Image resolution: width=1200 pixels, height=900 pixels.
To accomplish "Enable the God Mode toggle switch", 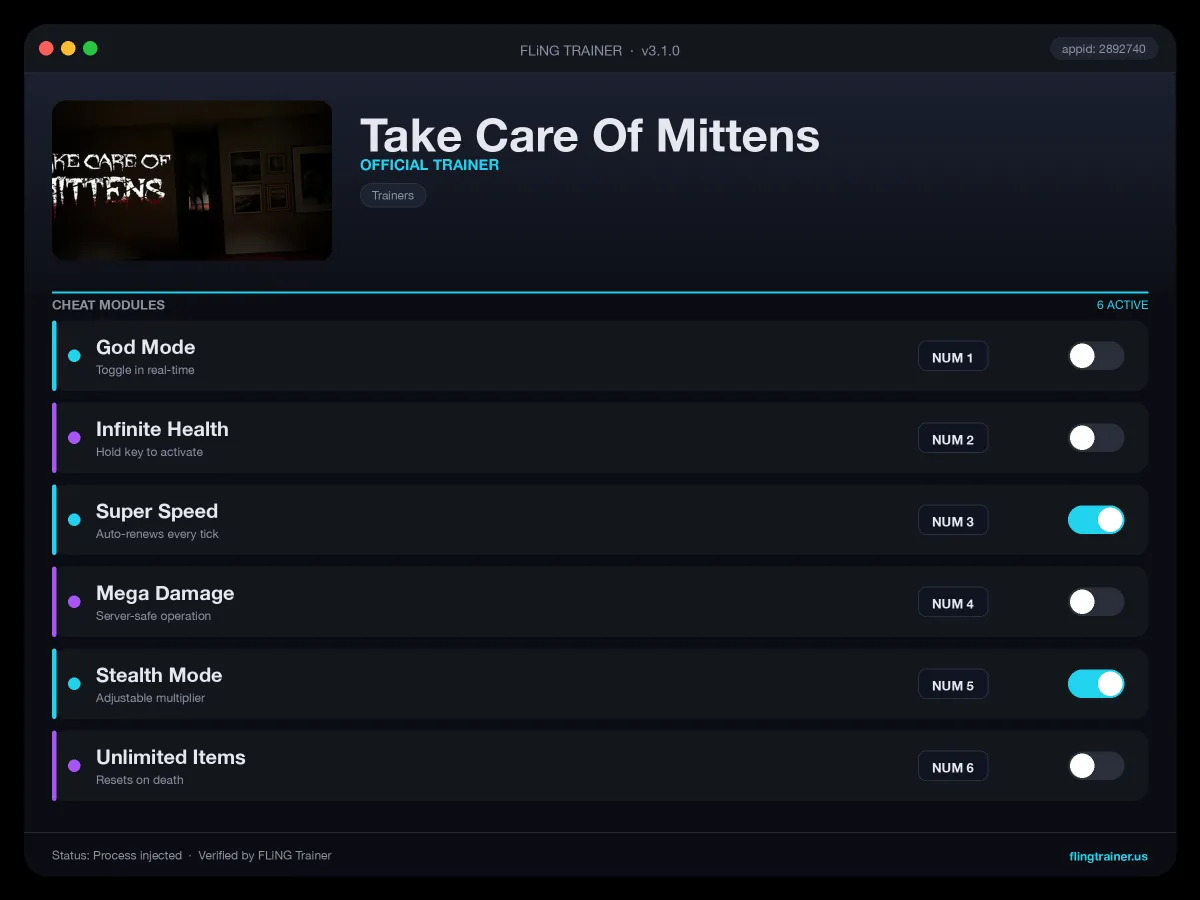I will pos(1096,356).
